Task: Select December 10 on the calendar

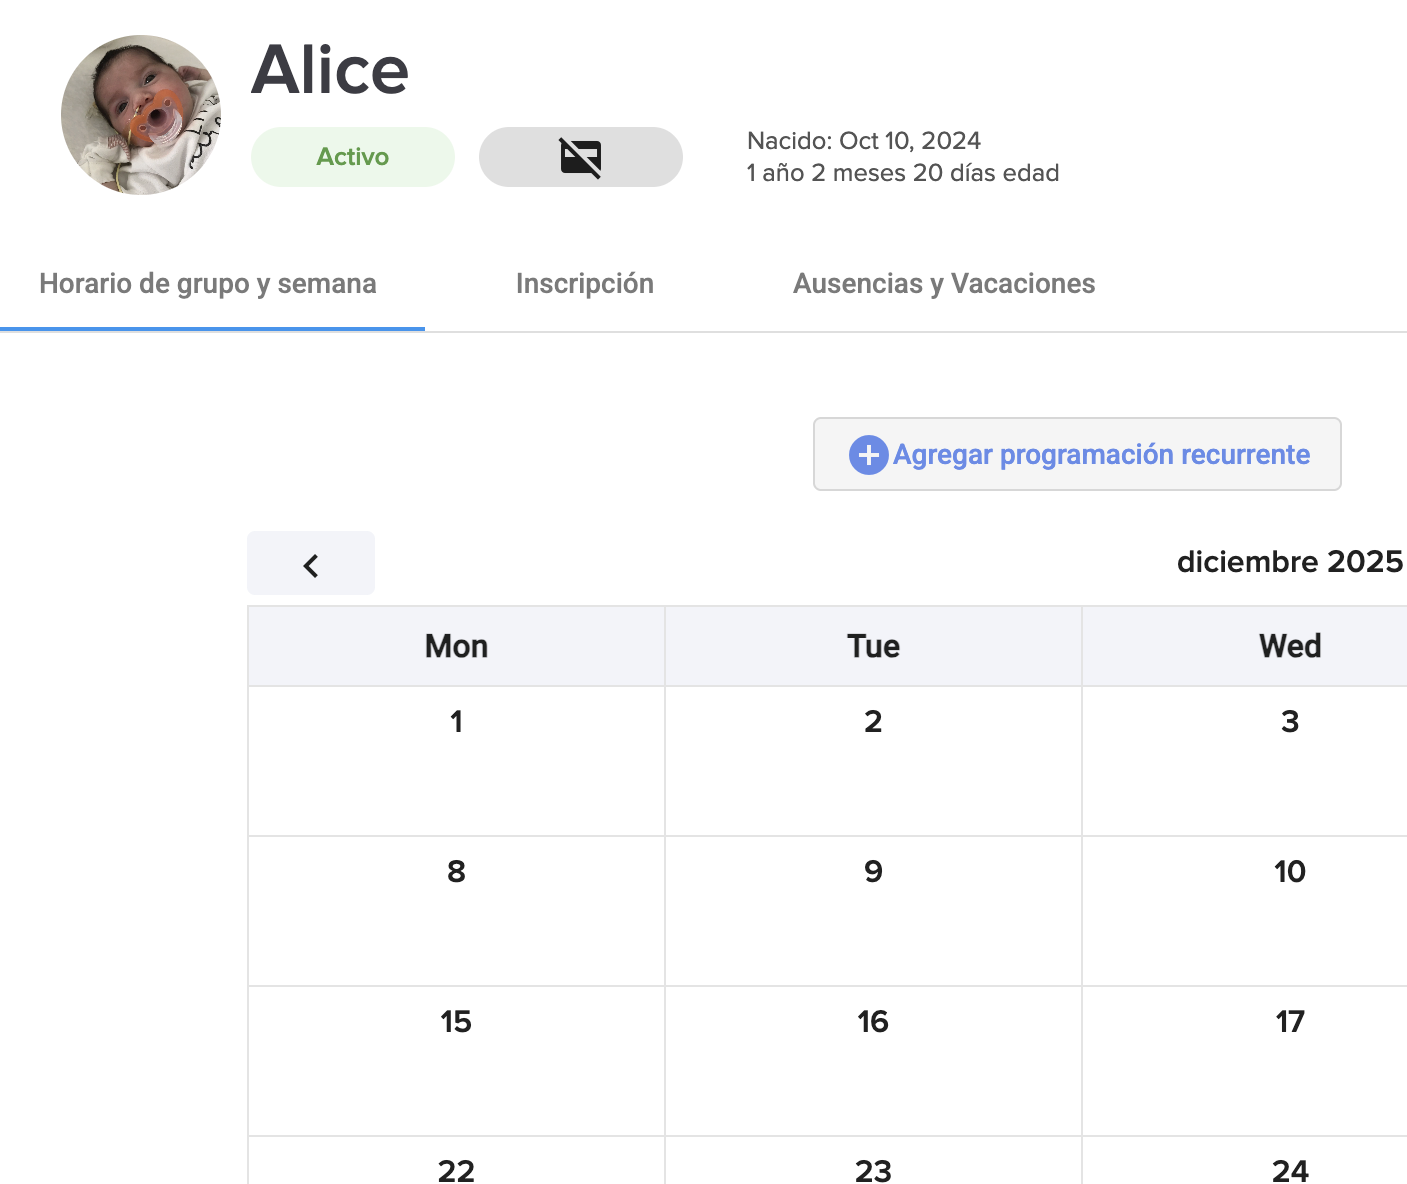Action: coord(1245,911)
